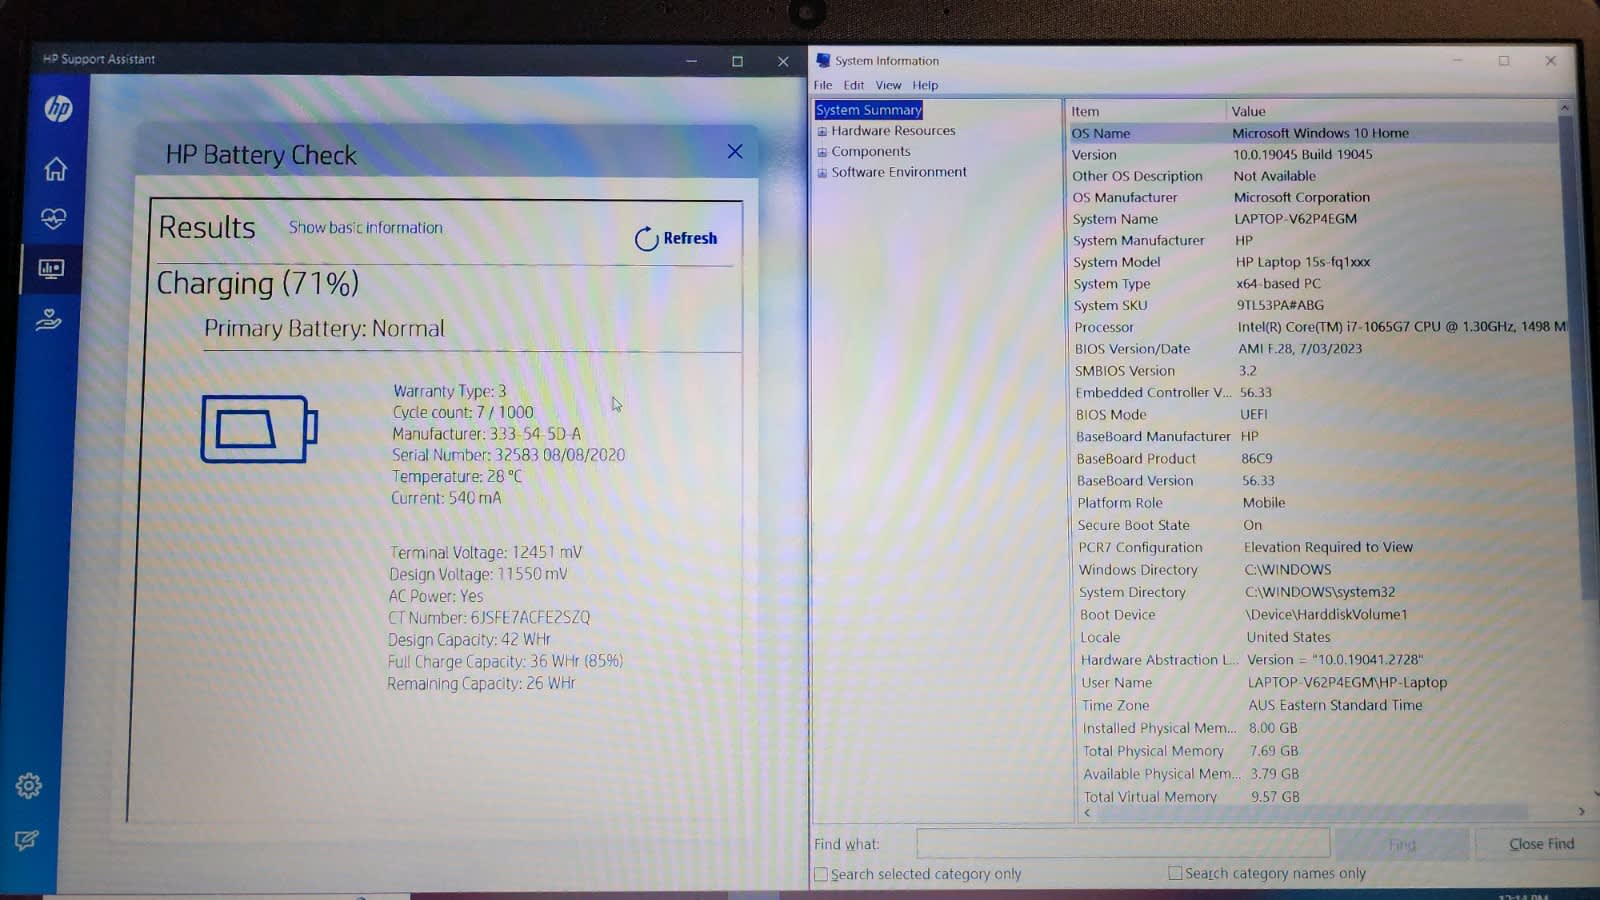Expand the Hardware Resources node
Viewport: 1600px width, 900px height.
[822, 131]
